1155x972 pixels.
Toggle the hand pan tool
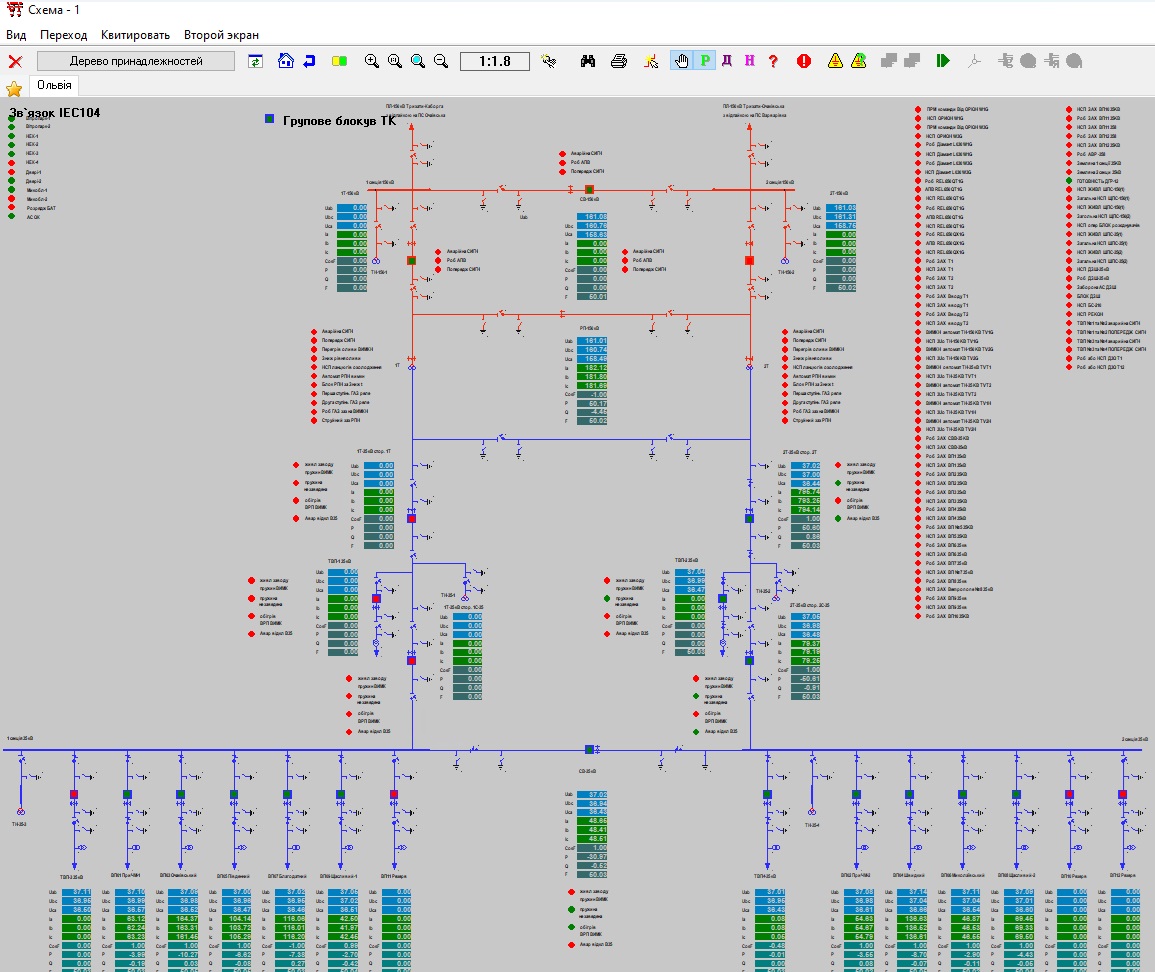(682, 61)
